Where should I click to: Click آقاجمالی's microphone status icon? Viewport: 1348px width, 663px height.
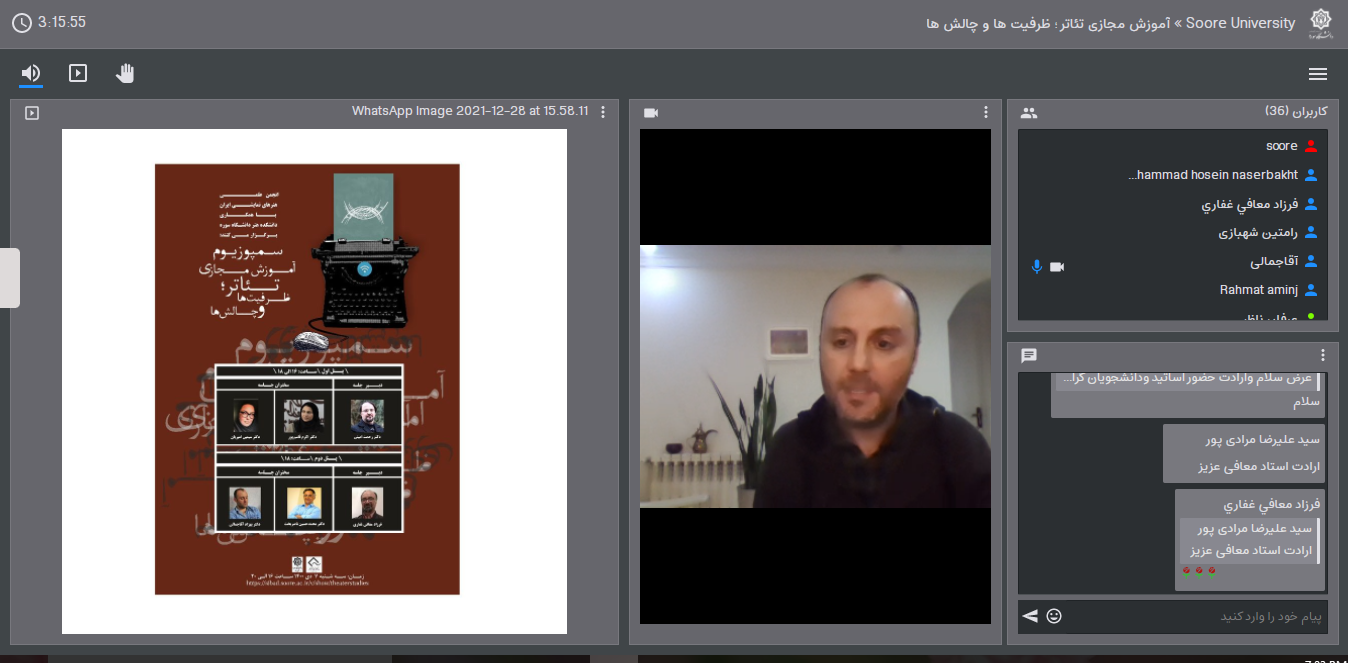[x=1037, y=266]
